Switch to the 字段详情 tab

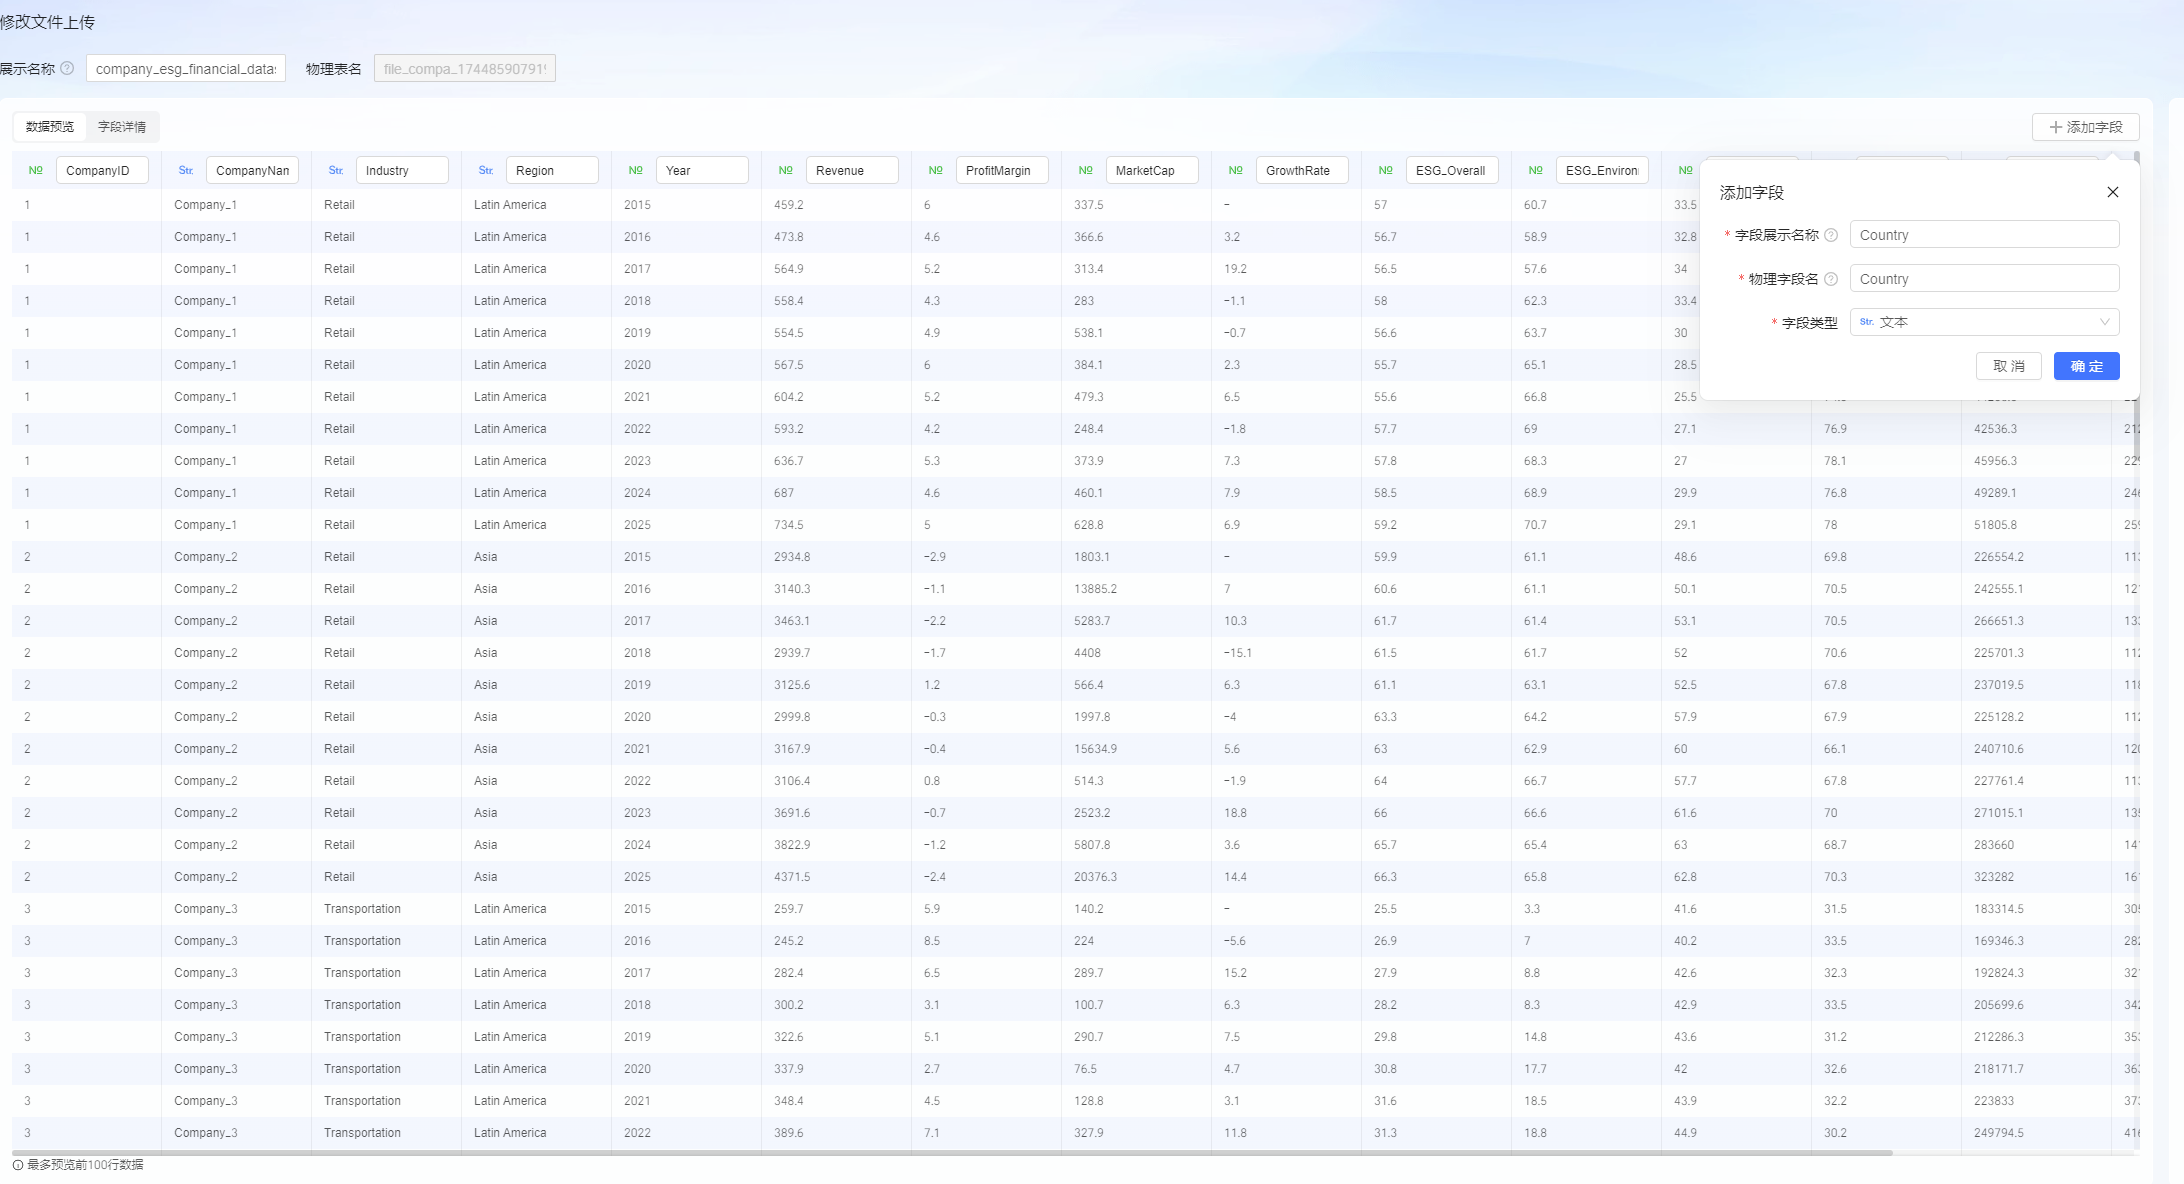pyautogui.click(x=122, y=127)
